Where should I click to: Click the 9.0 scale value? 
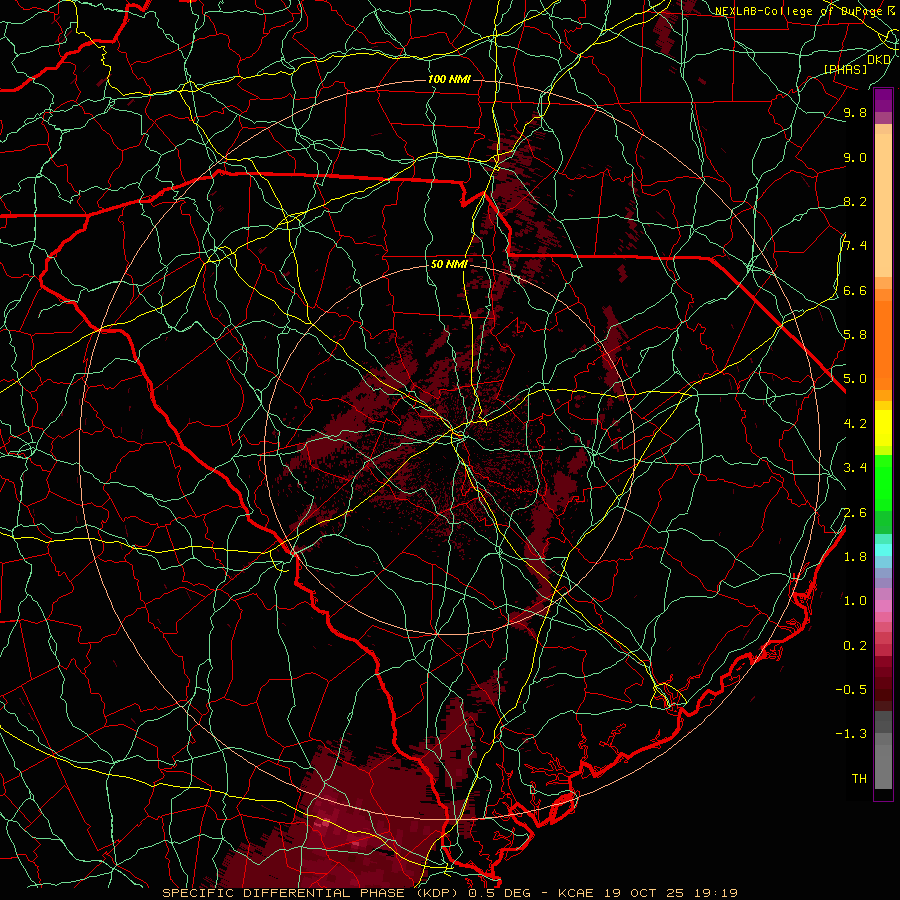point(855,158)
